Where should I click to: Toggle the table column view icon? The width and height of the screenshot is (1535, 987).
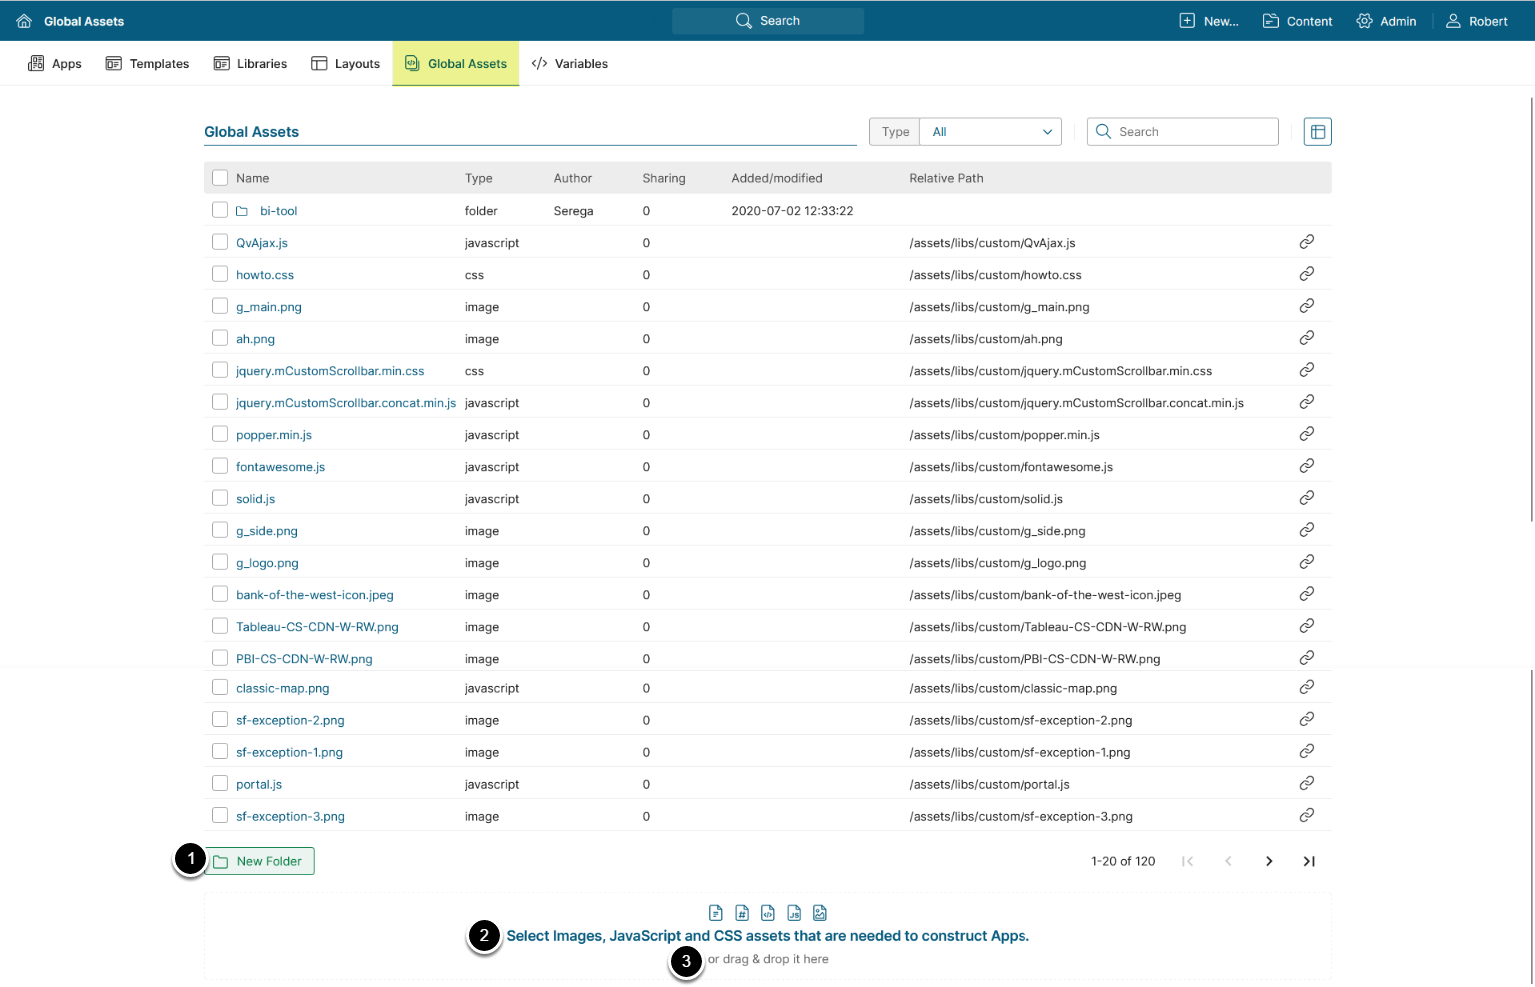tap(1317, 132)
